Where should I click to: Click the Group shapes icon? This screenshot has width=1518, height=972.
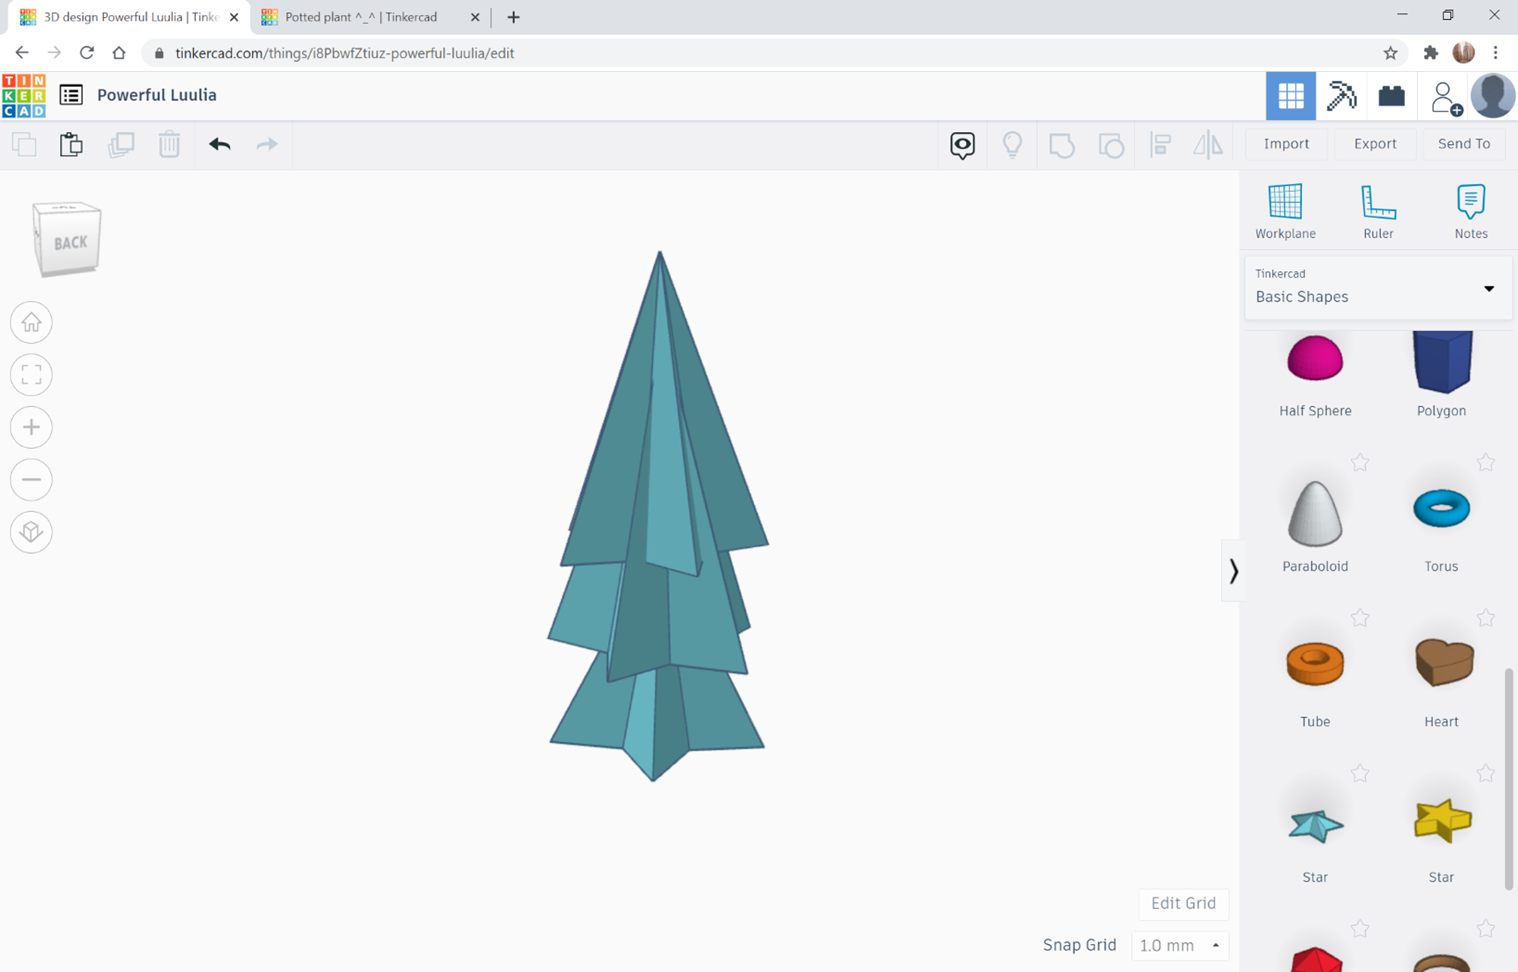(1061, 145)
